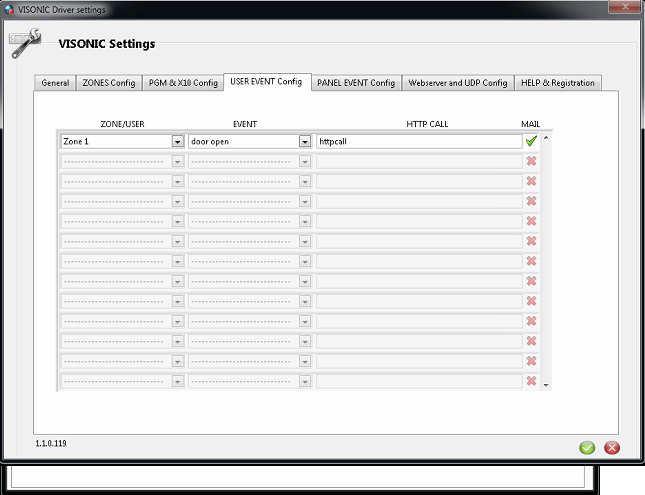Open the zone dropdown in the last row

(x=178, y=381)
